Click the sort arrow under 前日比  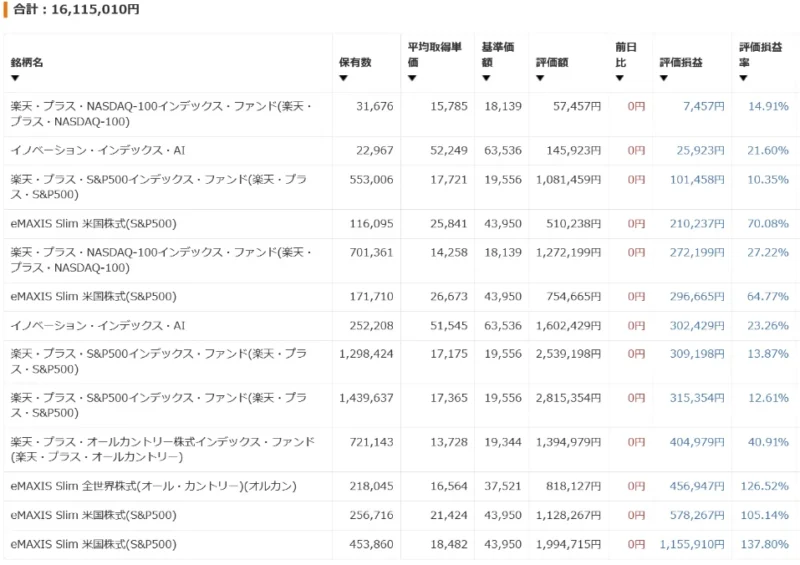click(x=619, y=78)
